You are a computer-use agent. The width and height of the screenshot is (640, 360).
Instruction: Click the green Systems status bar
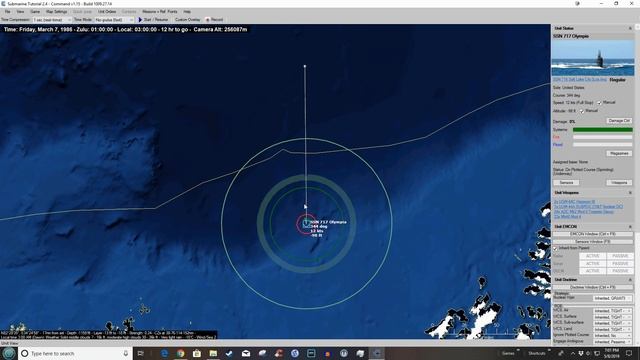point(603,130)
